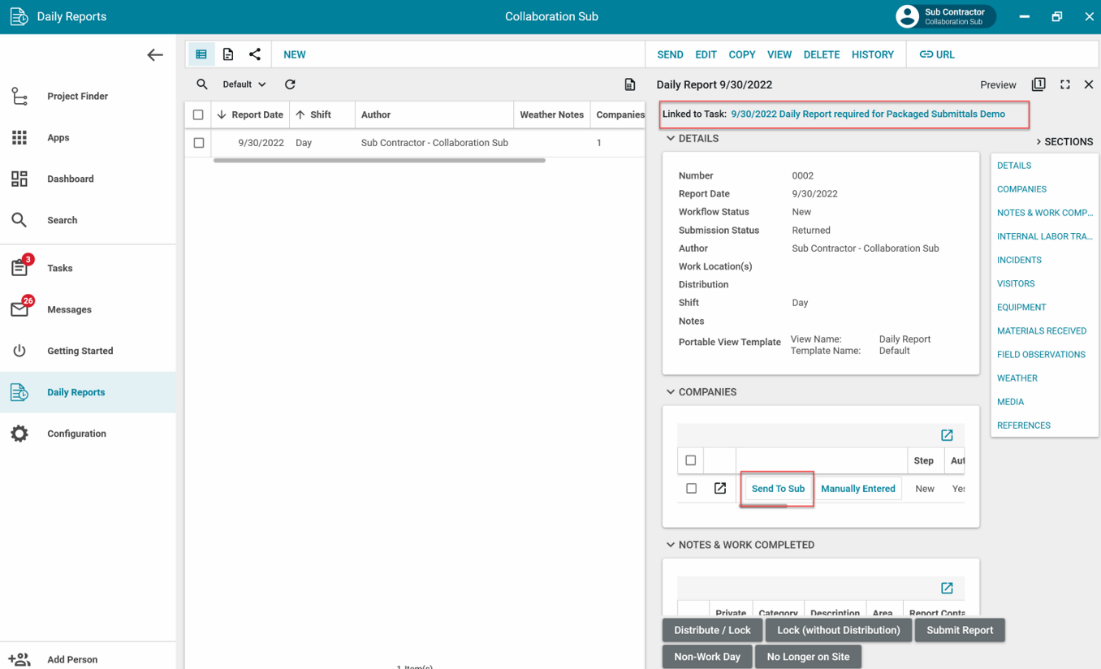
Task: Switch to list view icon
Action: [x=201, y=54]
